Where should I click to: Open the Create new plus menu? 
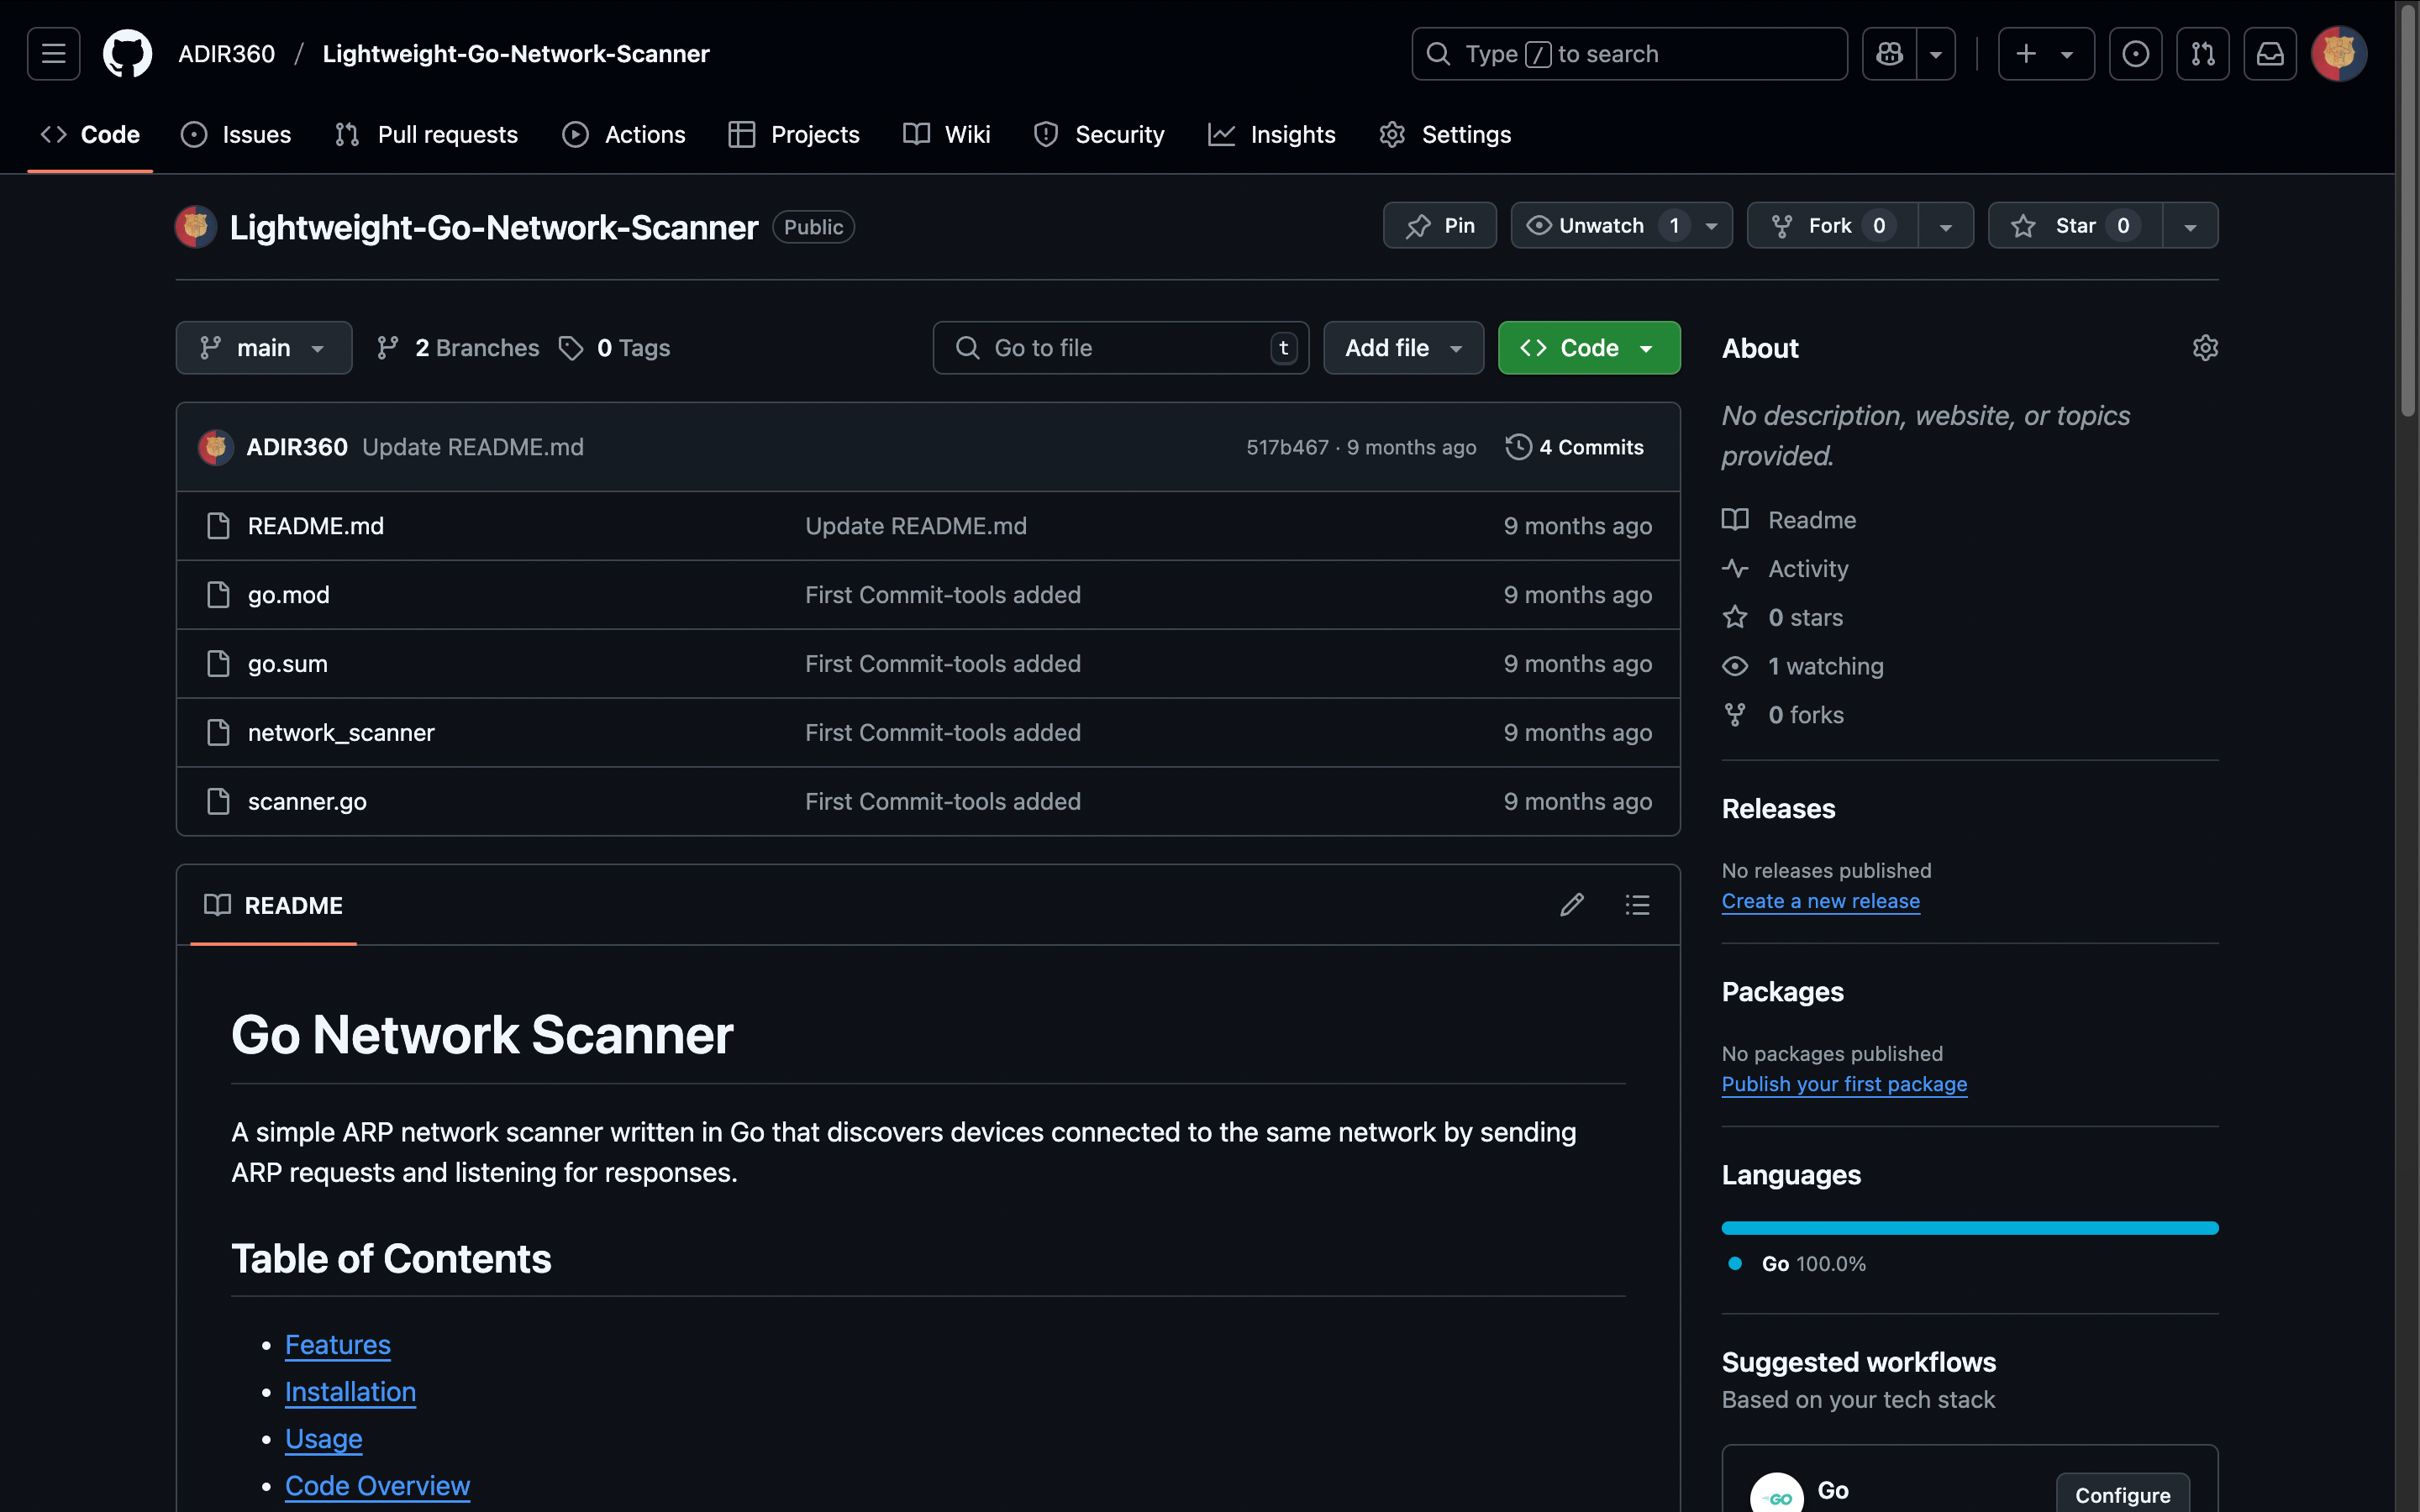pyautogui.click(x=2046, y=54)
